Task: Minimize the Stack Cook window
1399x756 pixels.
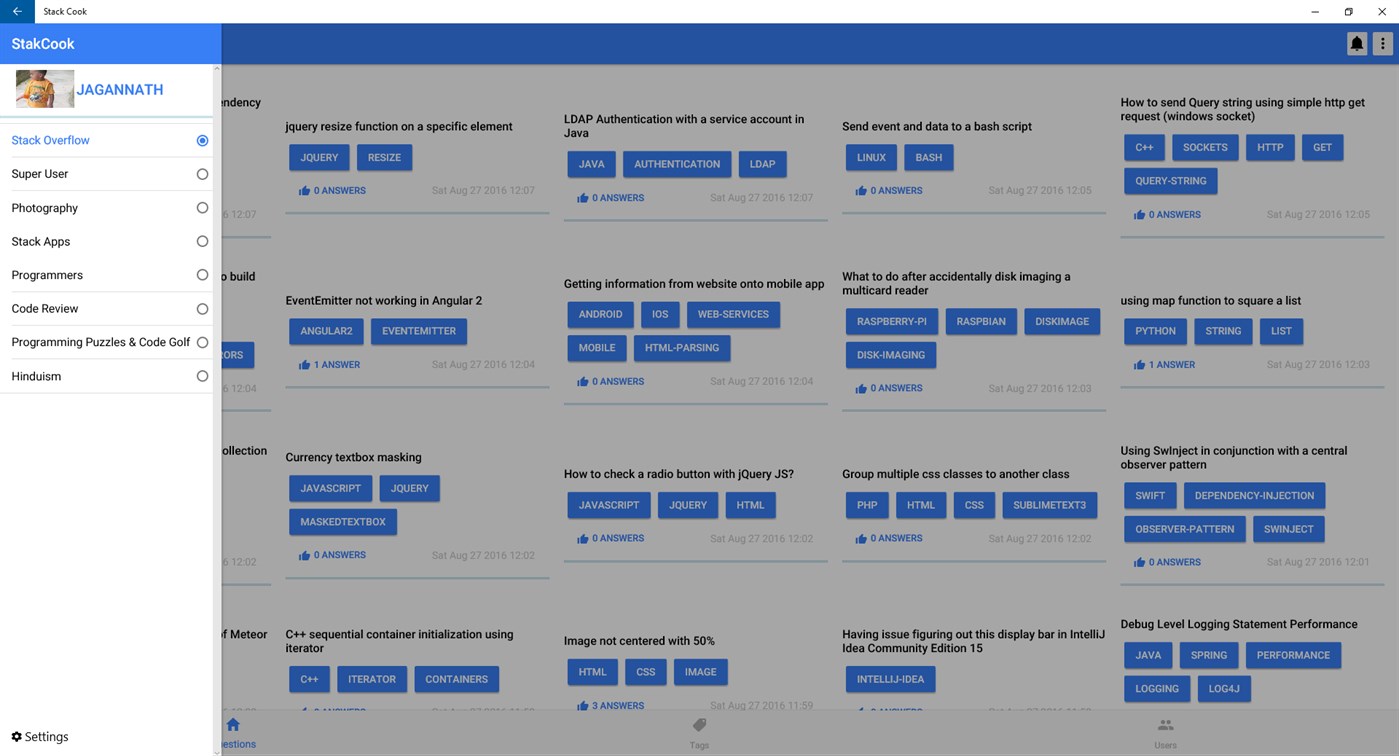Action: pyautogui.click(x=1315, y=11)
